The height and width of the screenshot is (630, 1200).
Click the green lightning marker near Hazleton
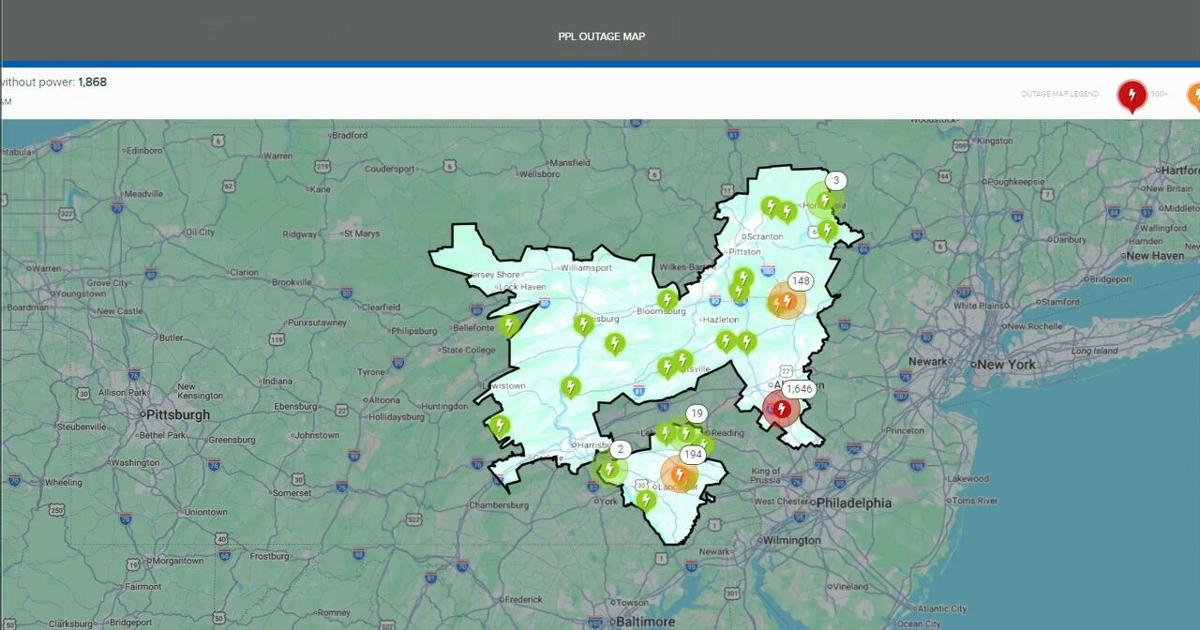pos(726,341)
